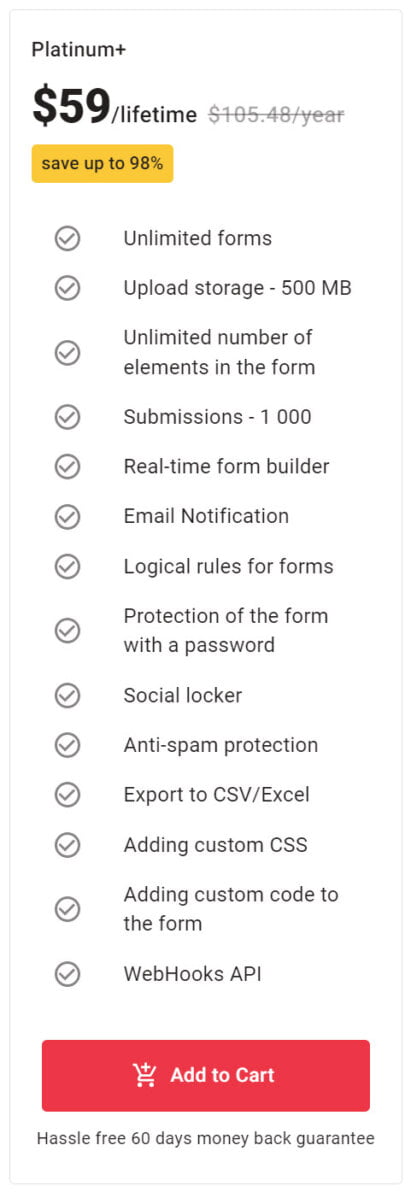The image size is (411, 1192).
Task: Click the check icon next to Upload storage
Action: pyautogui.click(x=68, y=288)
